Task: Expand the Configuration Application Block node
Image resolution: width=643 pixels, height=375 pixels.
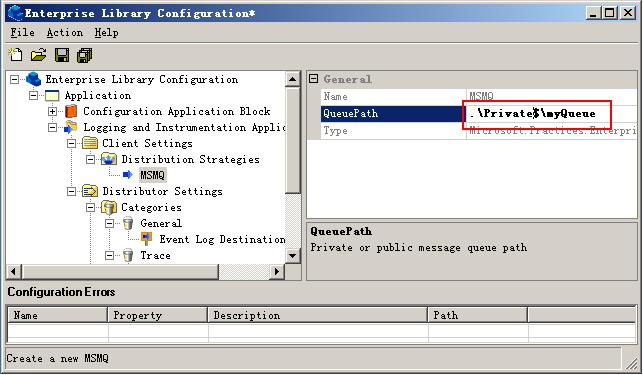Action: point(52,111)
